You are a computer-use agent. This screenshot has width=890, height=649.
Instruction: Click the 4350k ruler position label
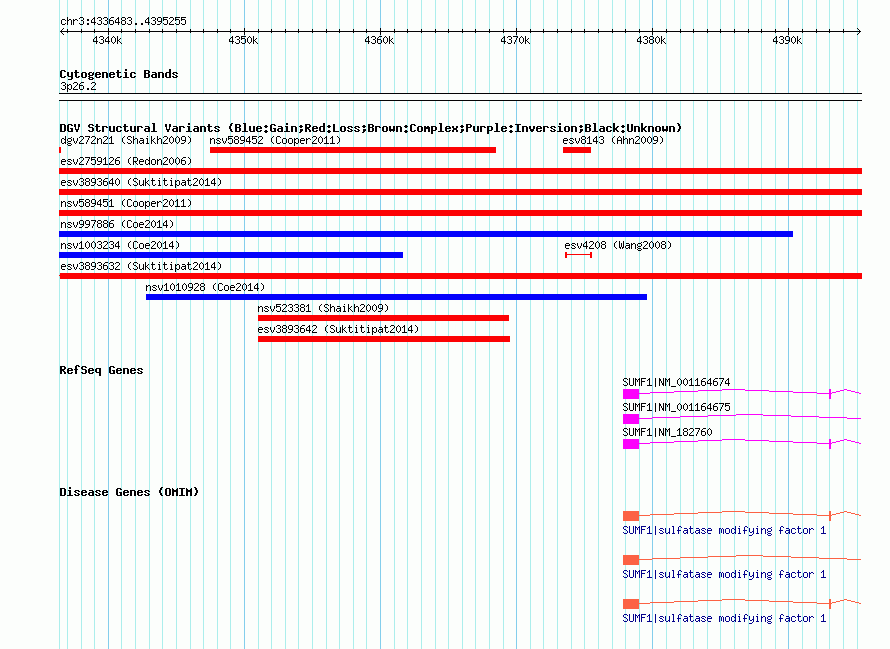243,40
